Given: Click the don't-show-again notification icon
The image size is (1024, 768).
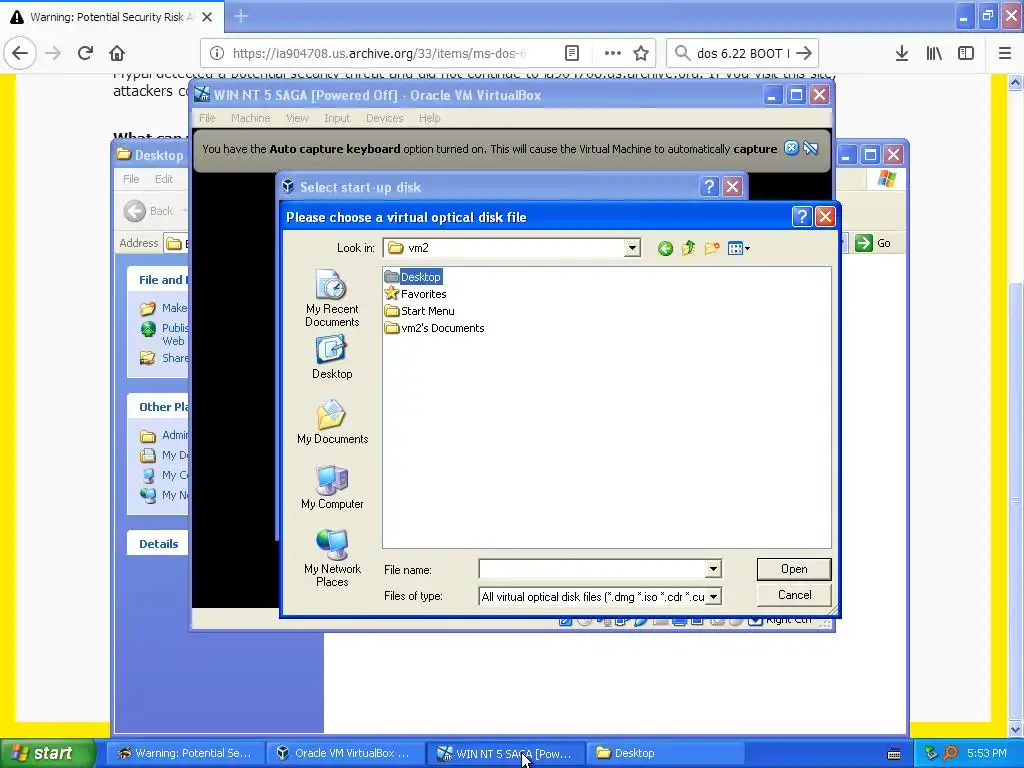Looking at the screenshot, I should (811, 148).
